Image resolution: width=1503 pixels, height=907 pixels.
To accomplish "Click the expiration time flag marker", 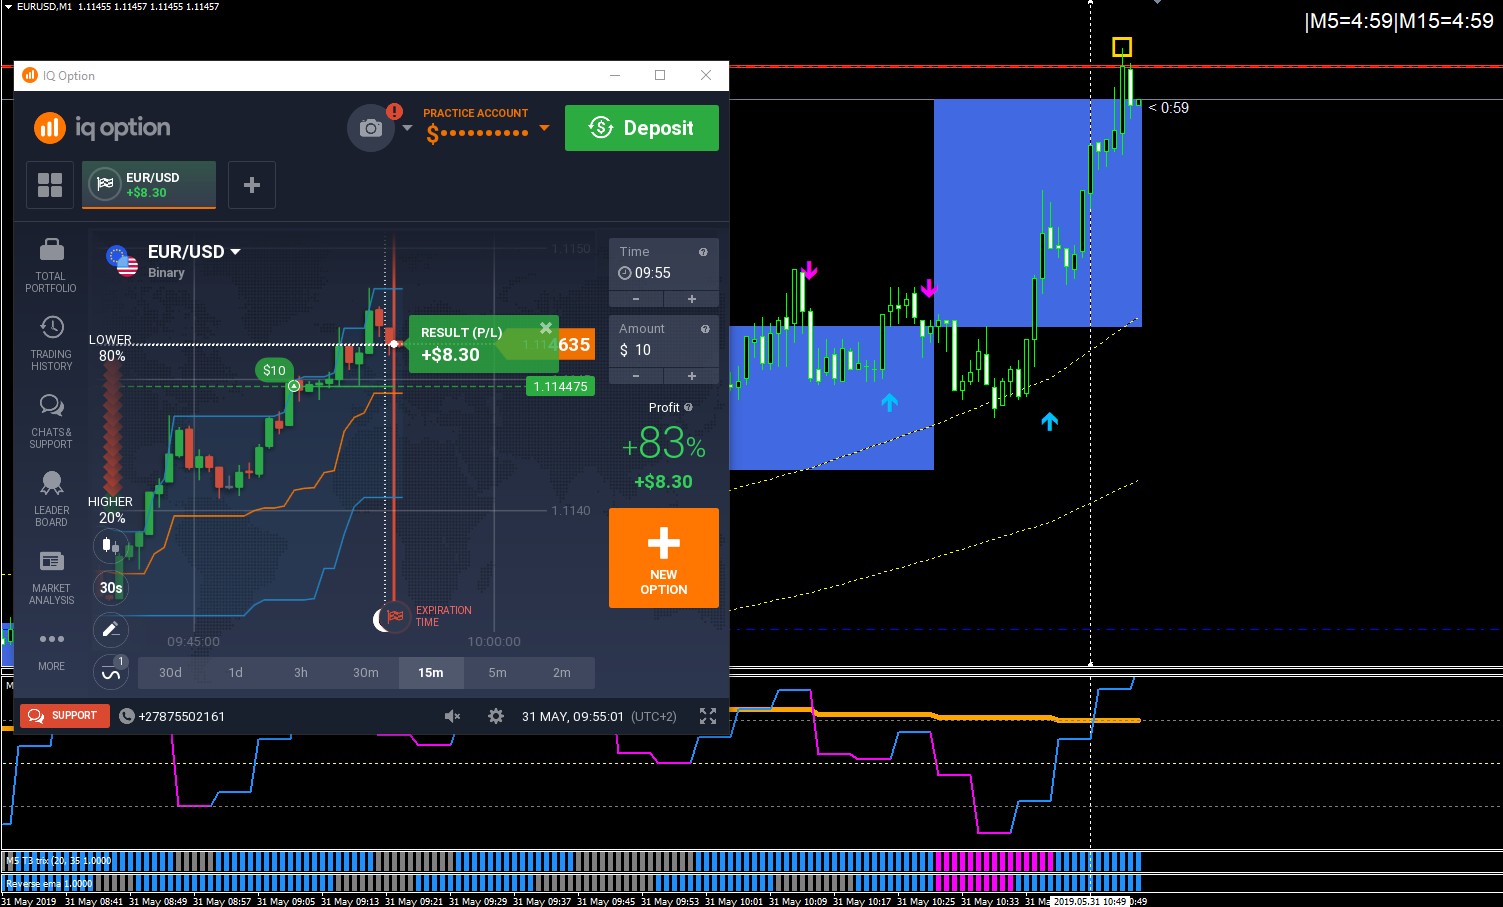I will (395, 616).
